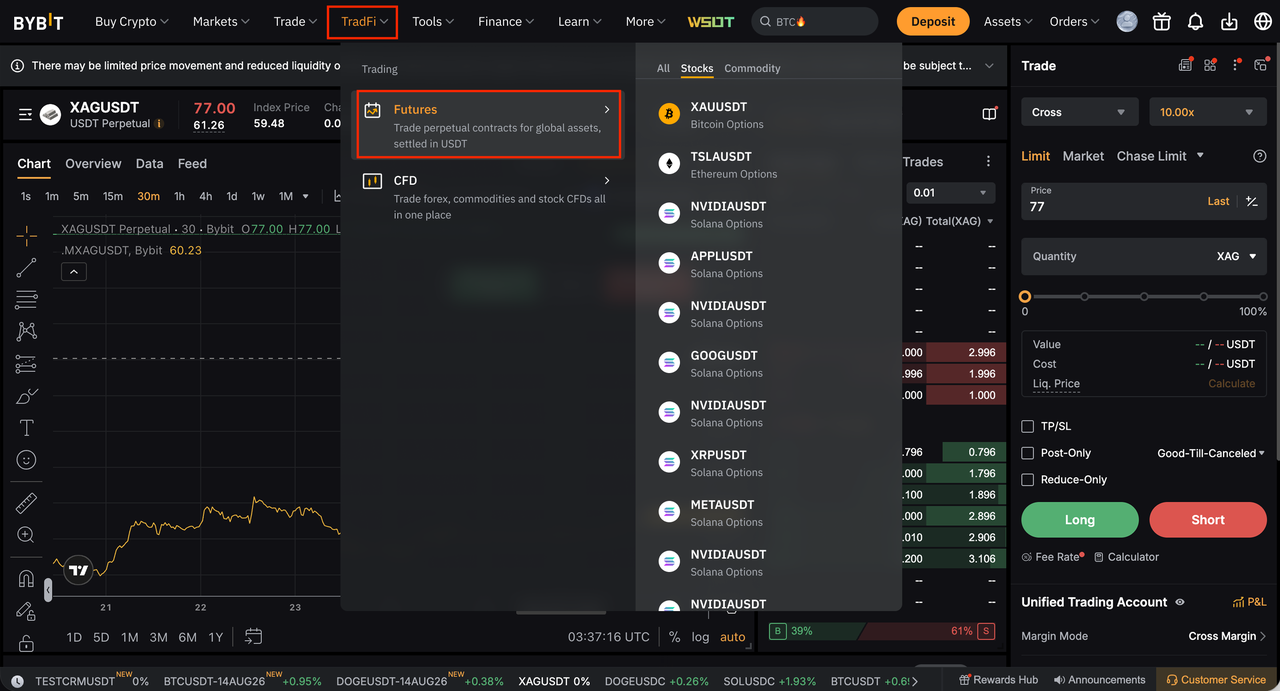Screen dimensions: 1280x691
Task: Open the language globe icon
Action: 1261,21
